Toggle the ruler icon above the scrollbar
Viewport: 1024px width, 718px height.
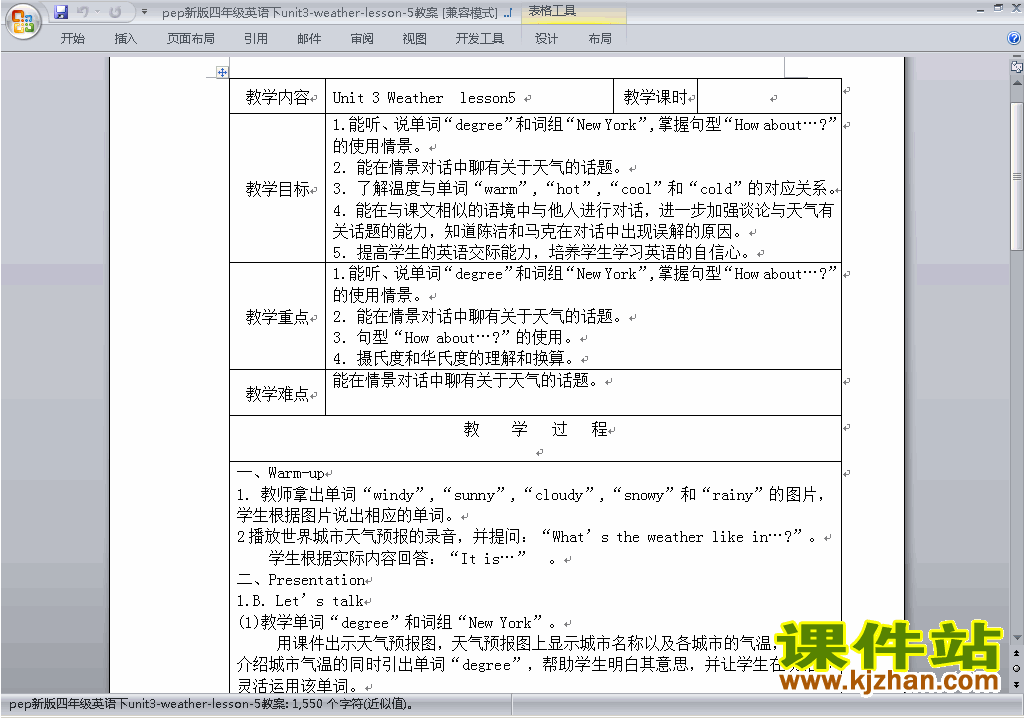point(1016,67)
